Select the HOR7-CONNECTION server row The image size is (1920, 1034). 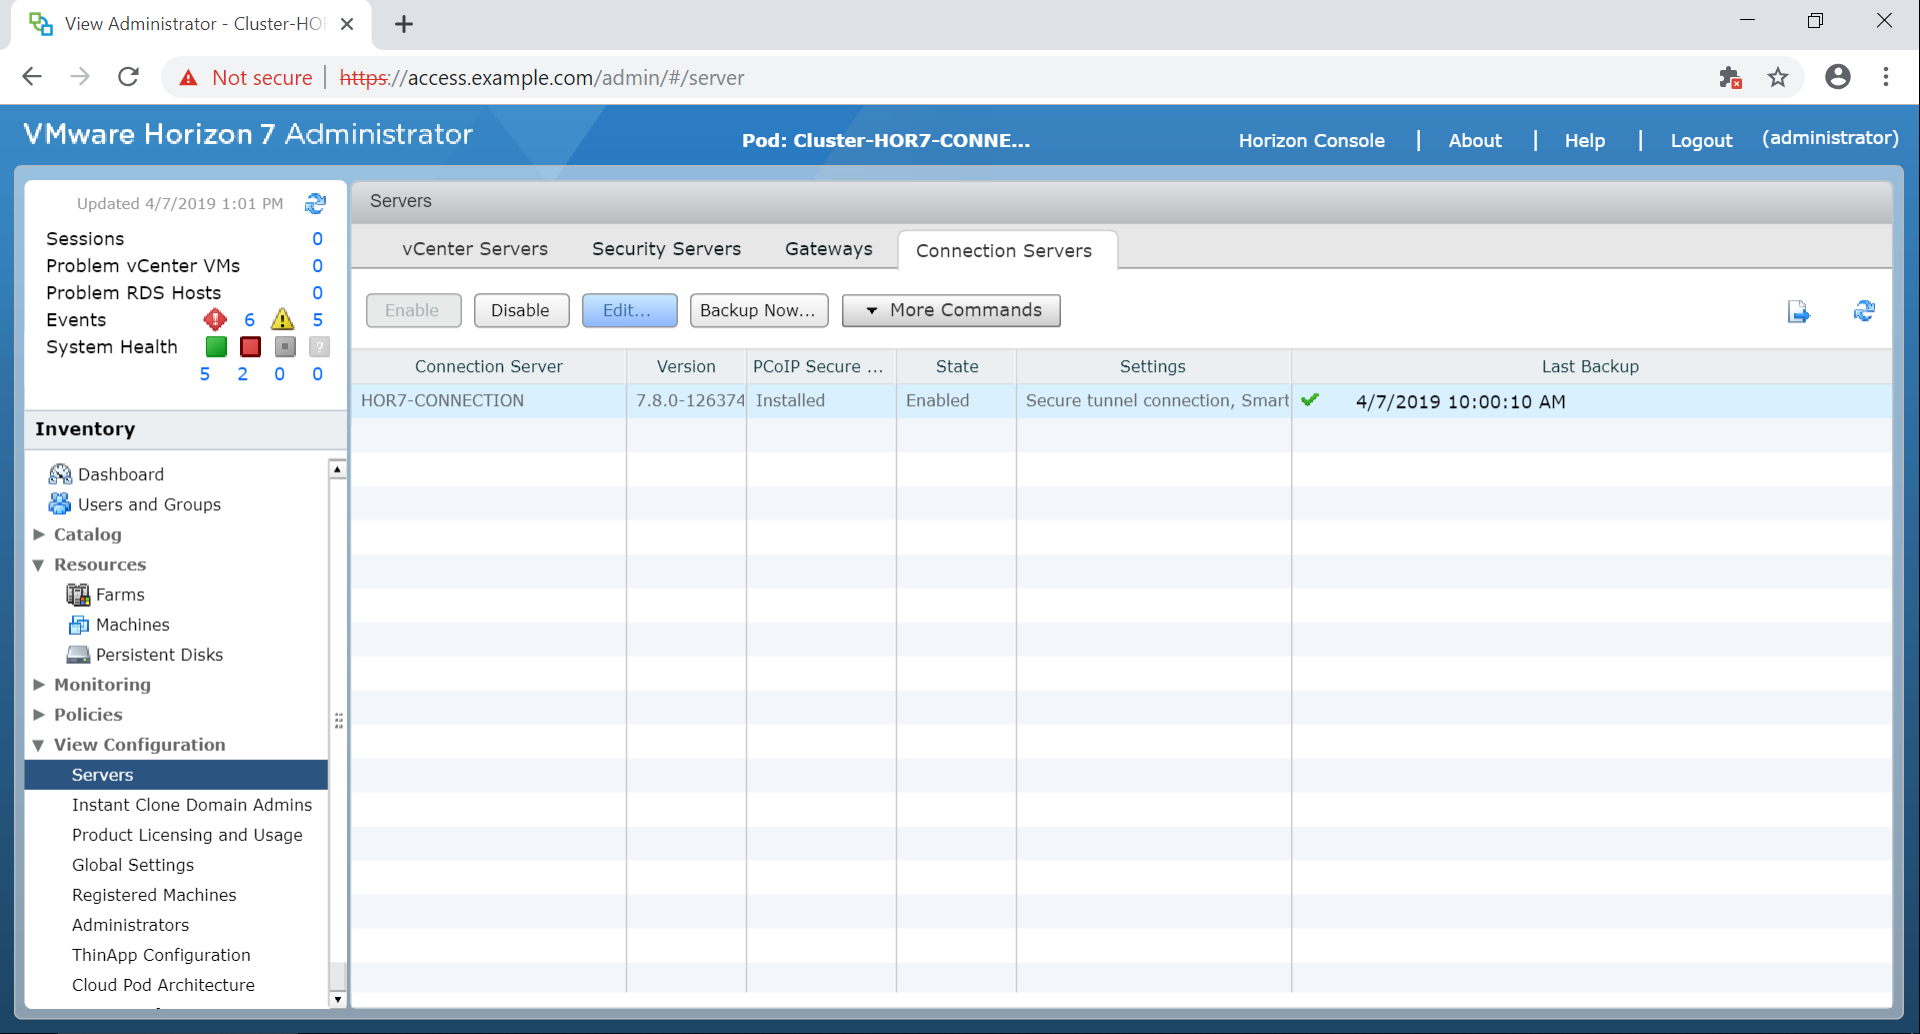coord(1121,401)
